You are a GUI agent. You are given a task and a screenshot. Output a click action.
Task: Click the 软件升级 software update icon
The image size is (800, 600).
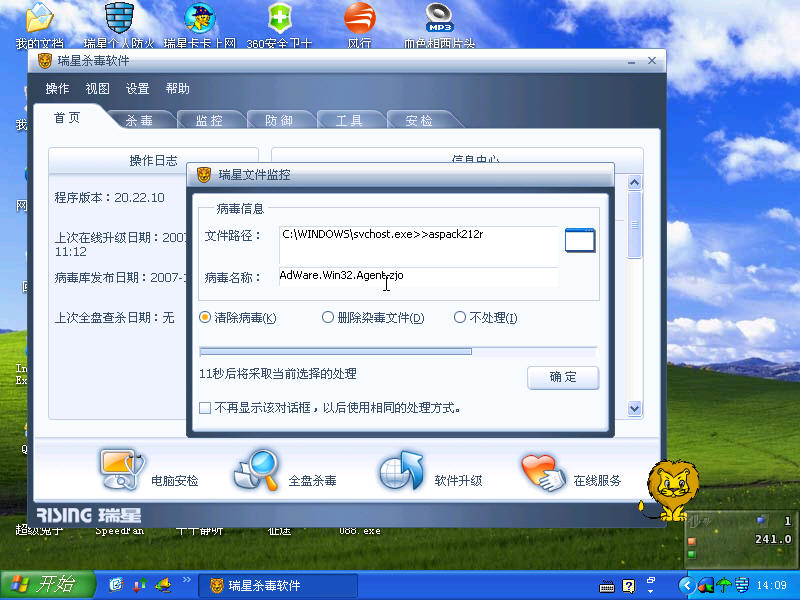402,470
